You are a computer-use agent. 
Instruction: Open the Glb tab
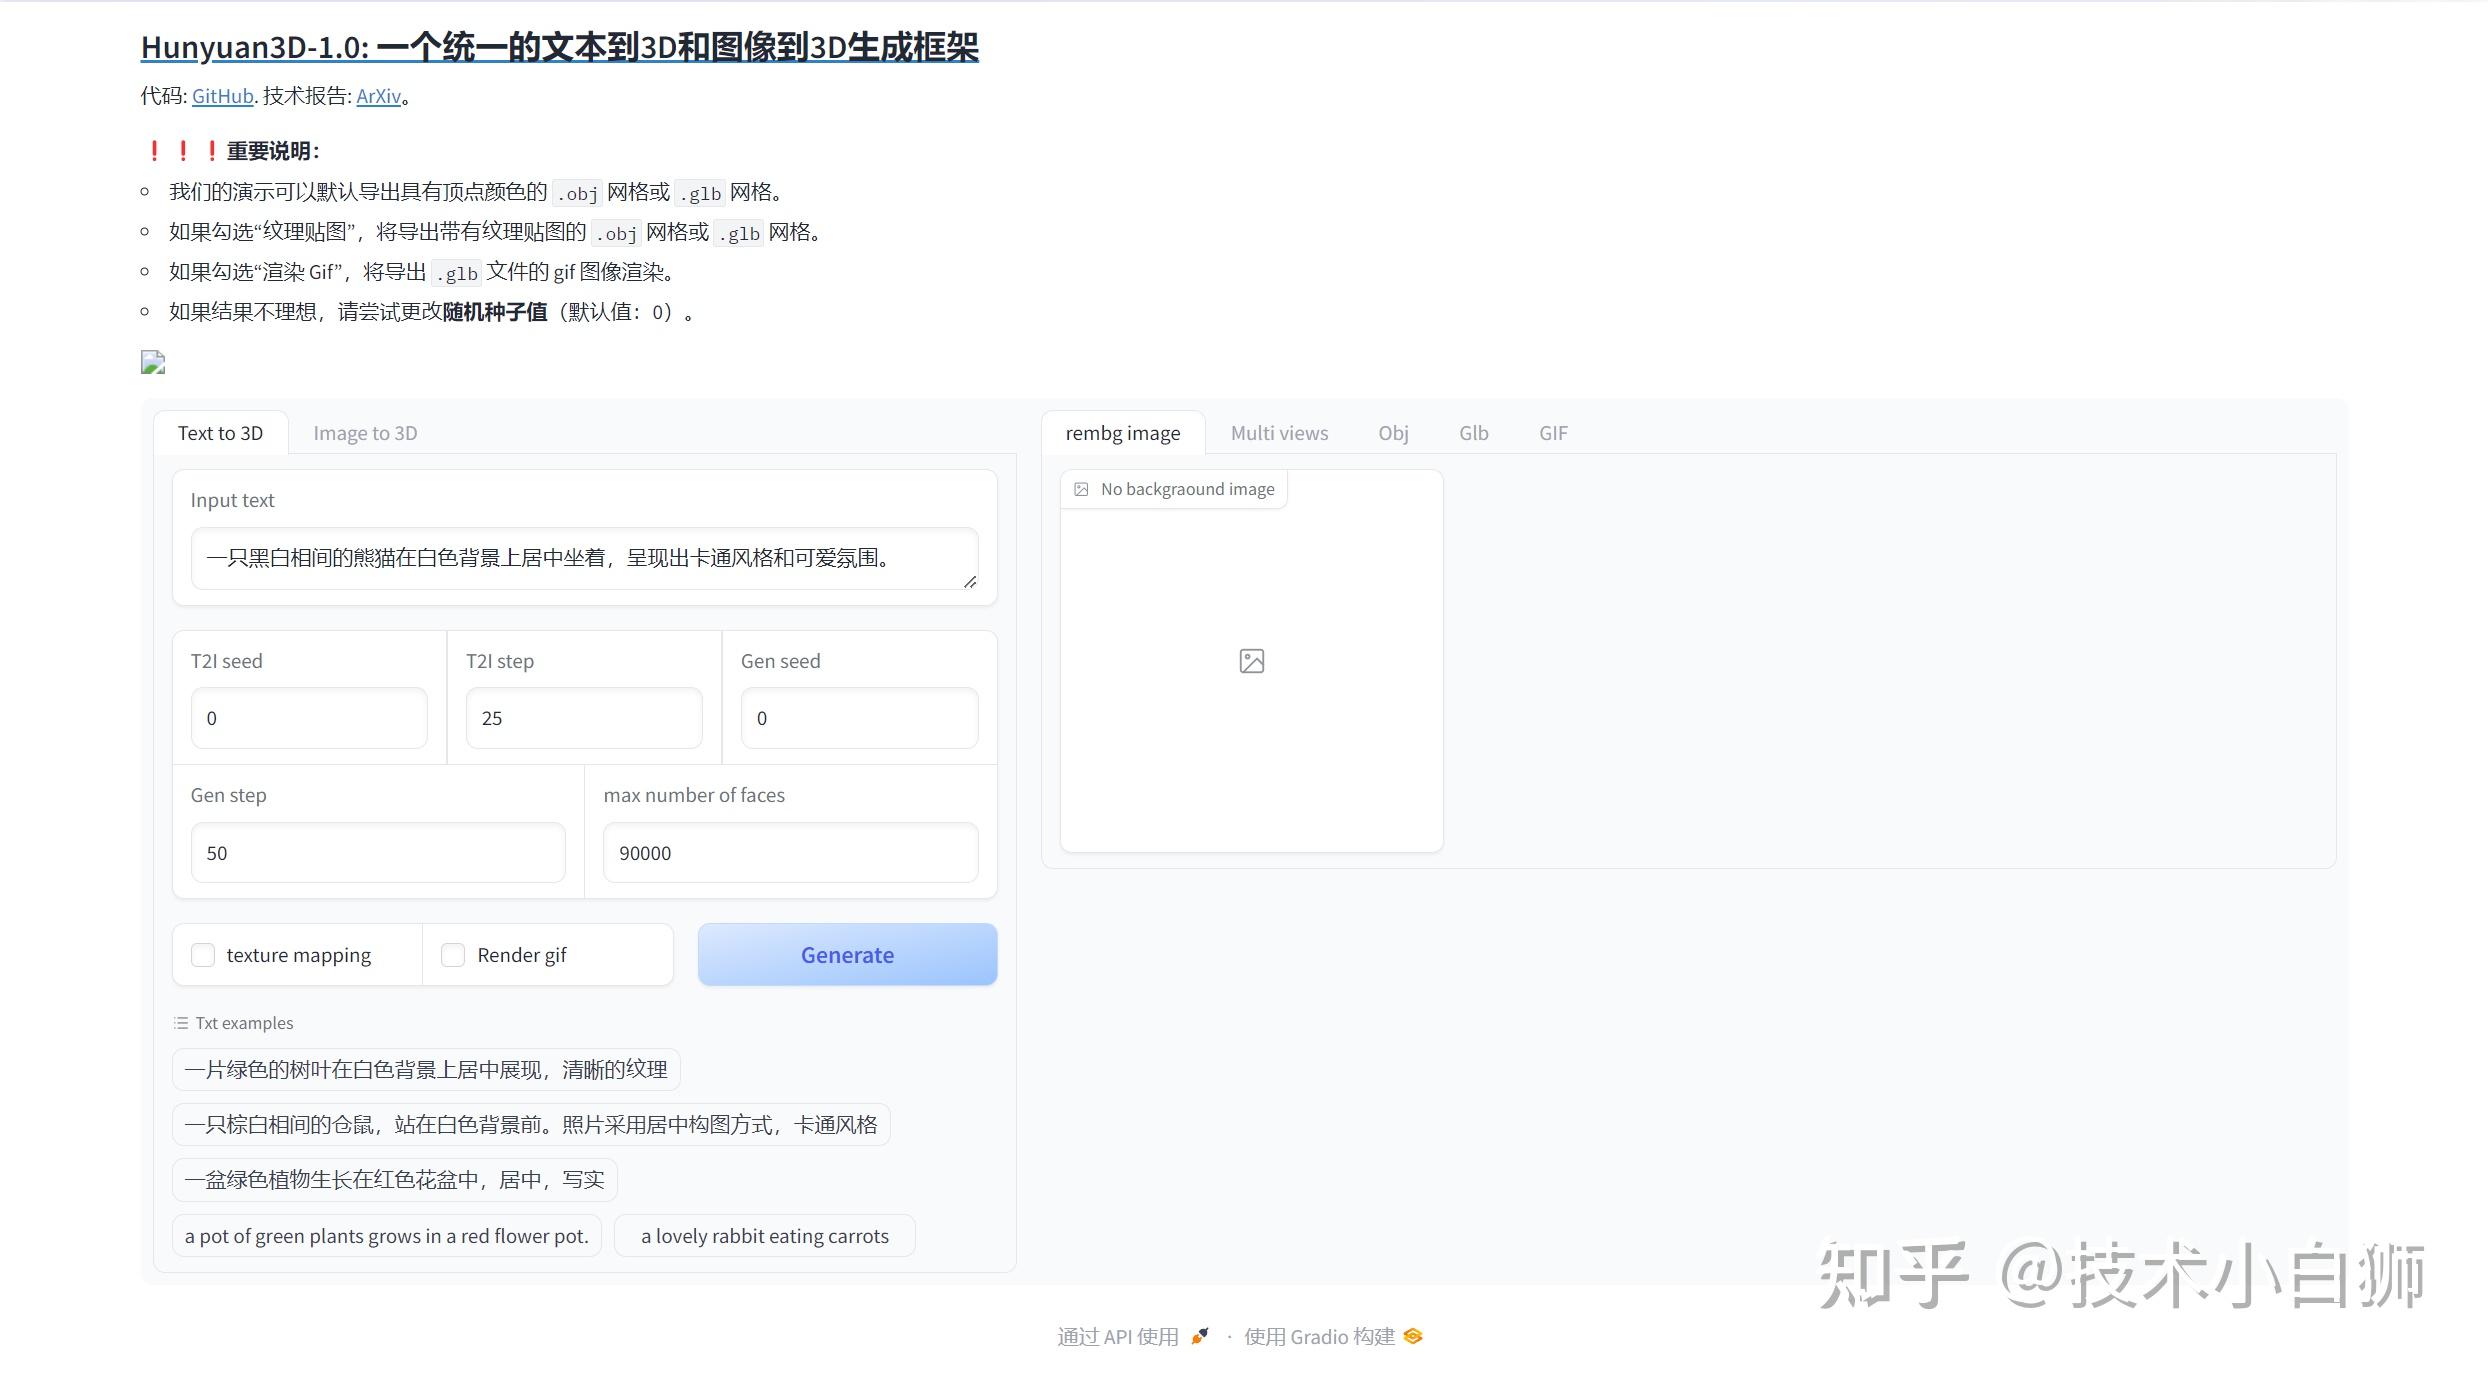[1473, 432]
